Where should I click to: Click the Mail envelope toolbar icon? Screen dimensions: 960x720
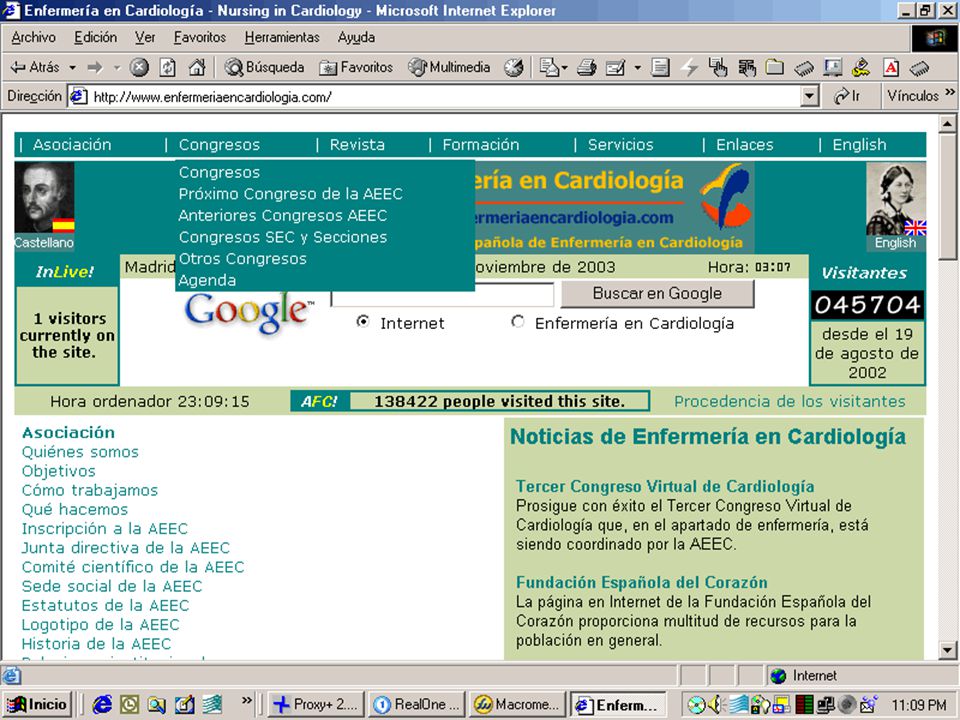coord(549,67)
